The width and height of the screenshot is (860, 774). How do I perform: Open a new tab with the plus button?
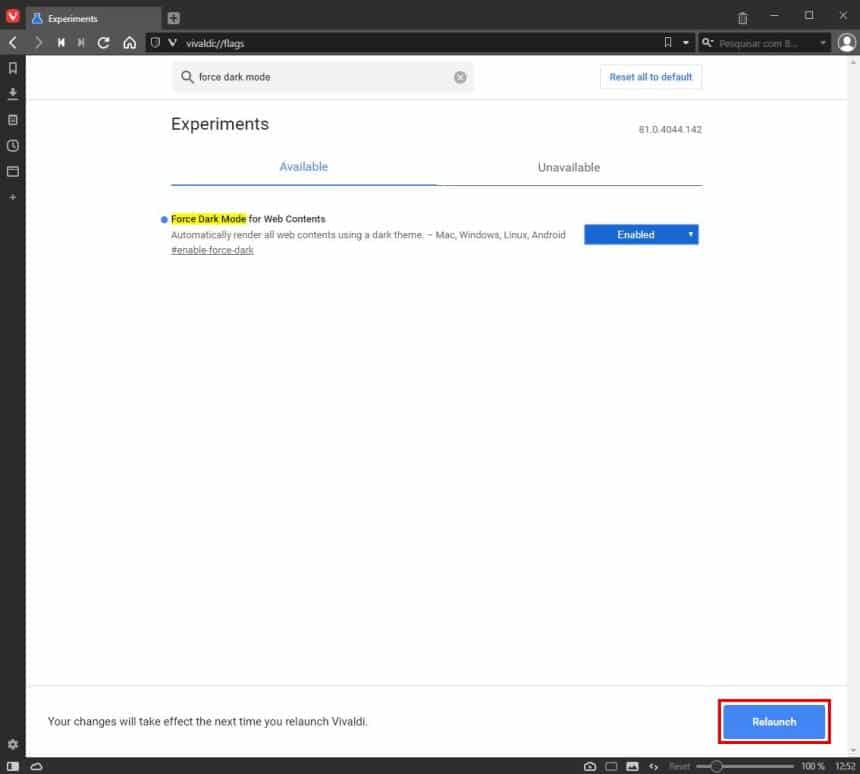(173, 18)
